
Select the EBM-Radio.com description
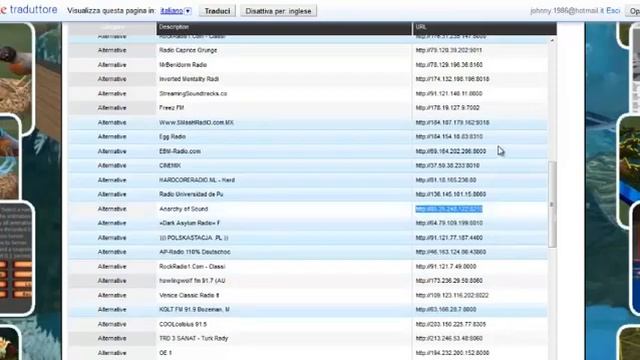coord(180,151)
